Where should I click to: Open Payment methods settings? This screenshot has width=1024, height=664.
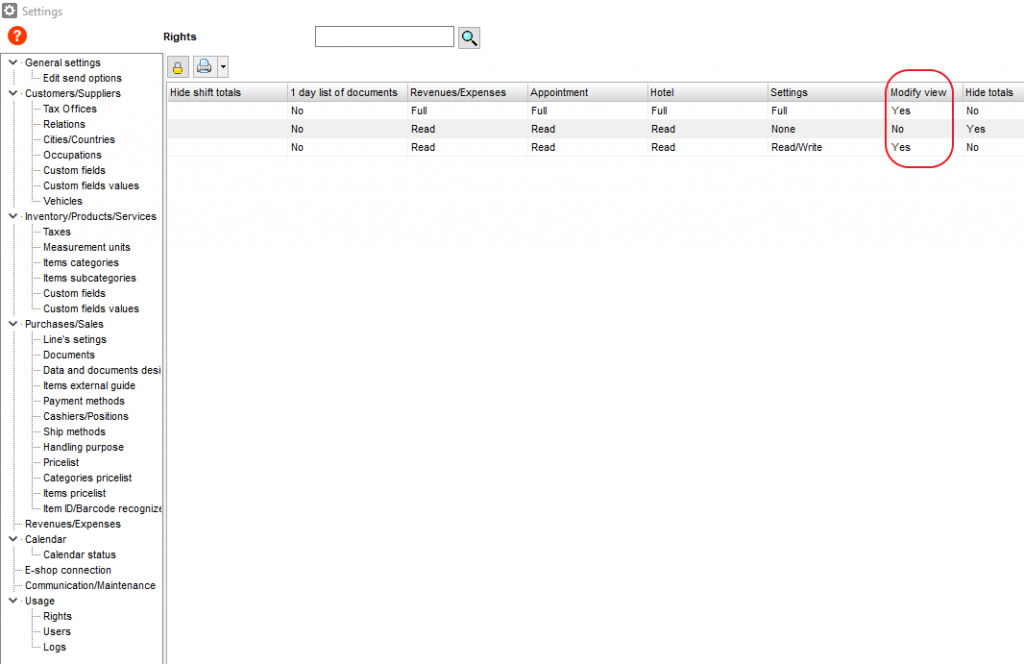click(x=84, y=401)
